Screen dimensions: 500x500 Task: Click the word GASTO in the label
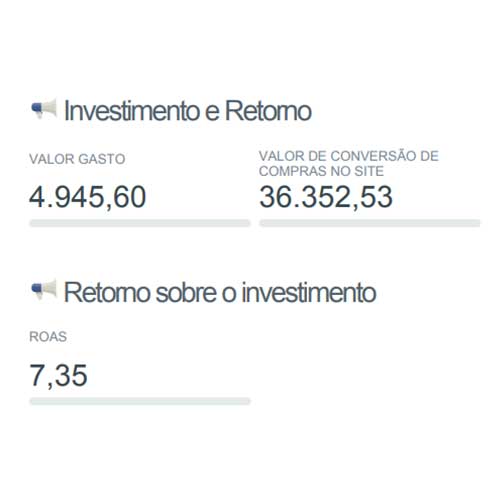pos(102,159)
